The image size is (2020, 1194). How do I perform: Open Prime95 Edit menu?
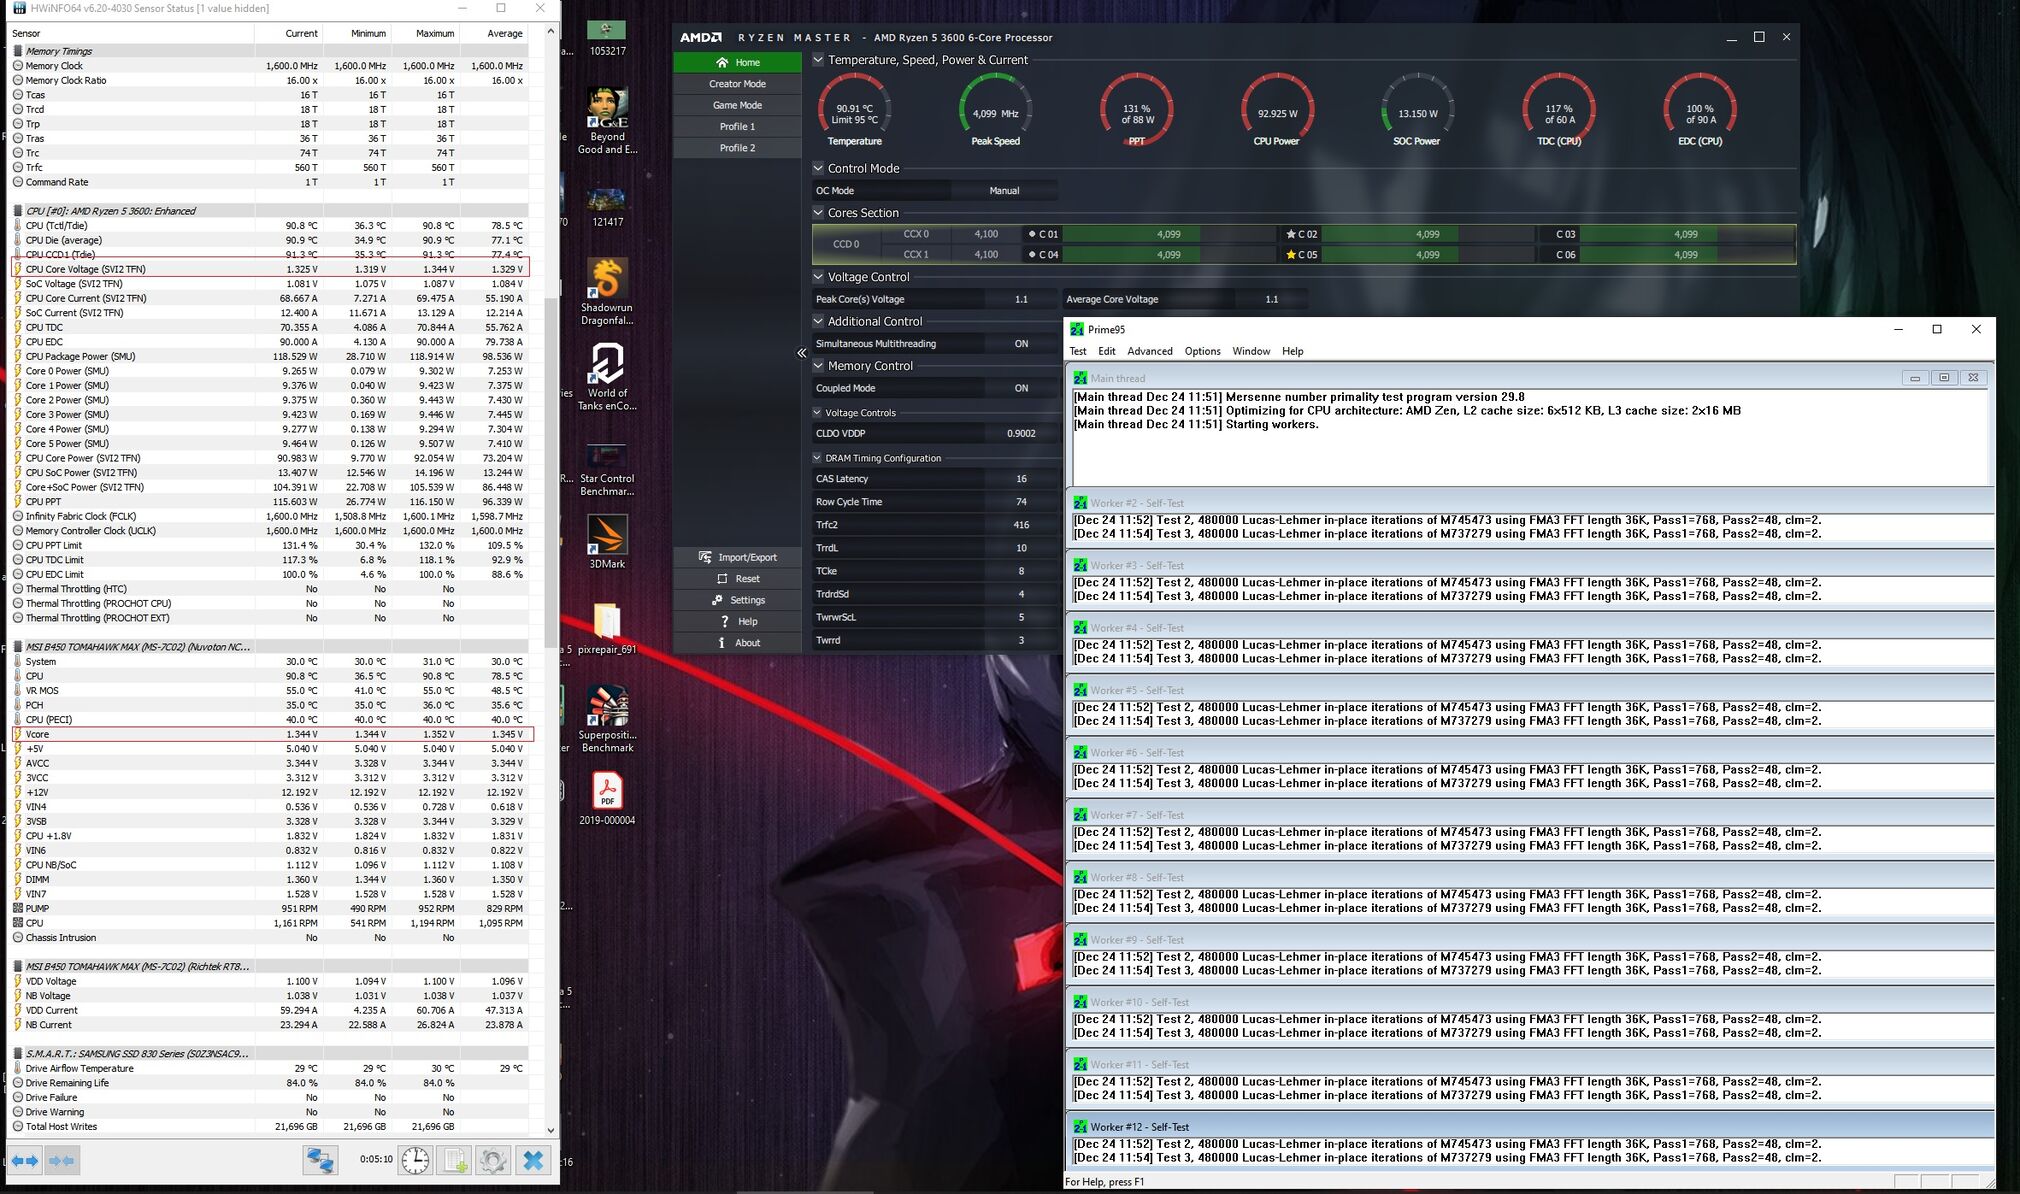[x=1106, y=351]
